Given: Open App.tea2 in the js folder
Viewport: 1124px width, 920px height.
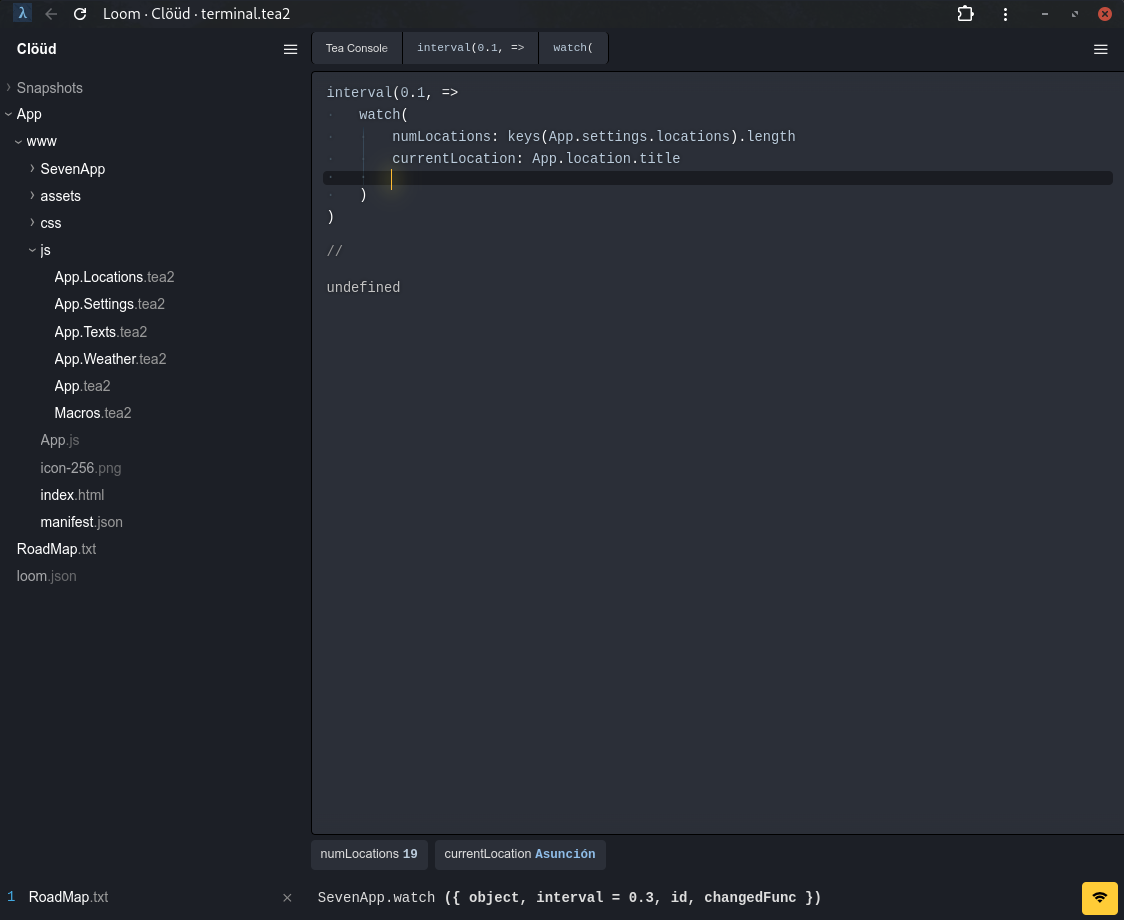Looking at the screenshot, I should tap(82, 387).
